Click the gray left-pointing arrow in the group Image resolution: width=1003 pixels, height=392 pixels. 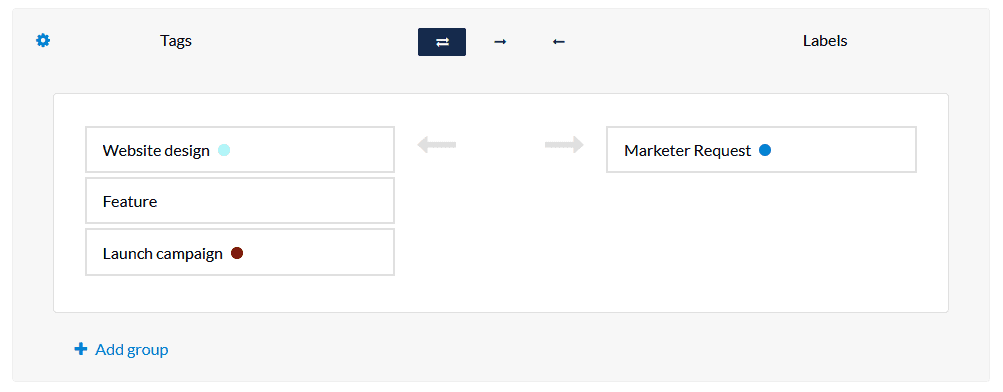pos(436,145)
